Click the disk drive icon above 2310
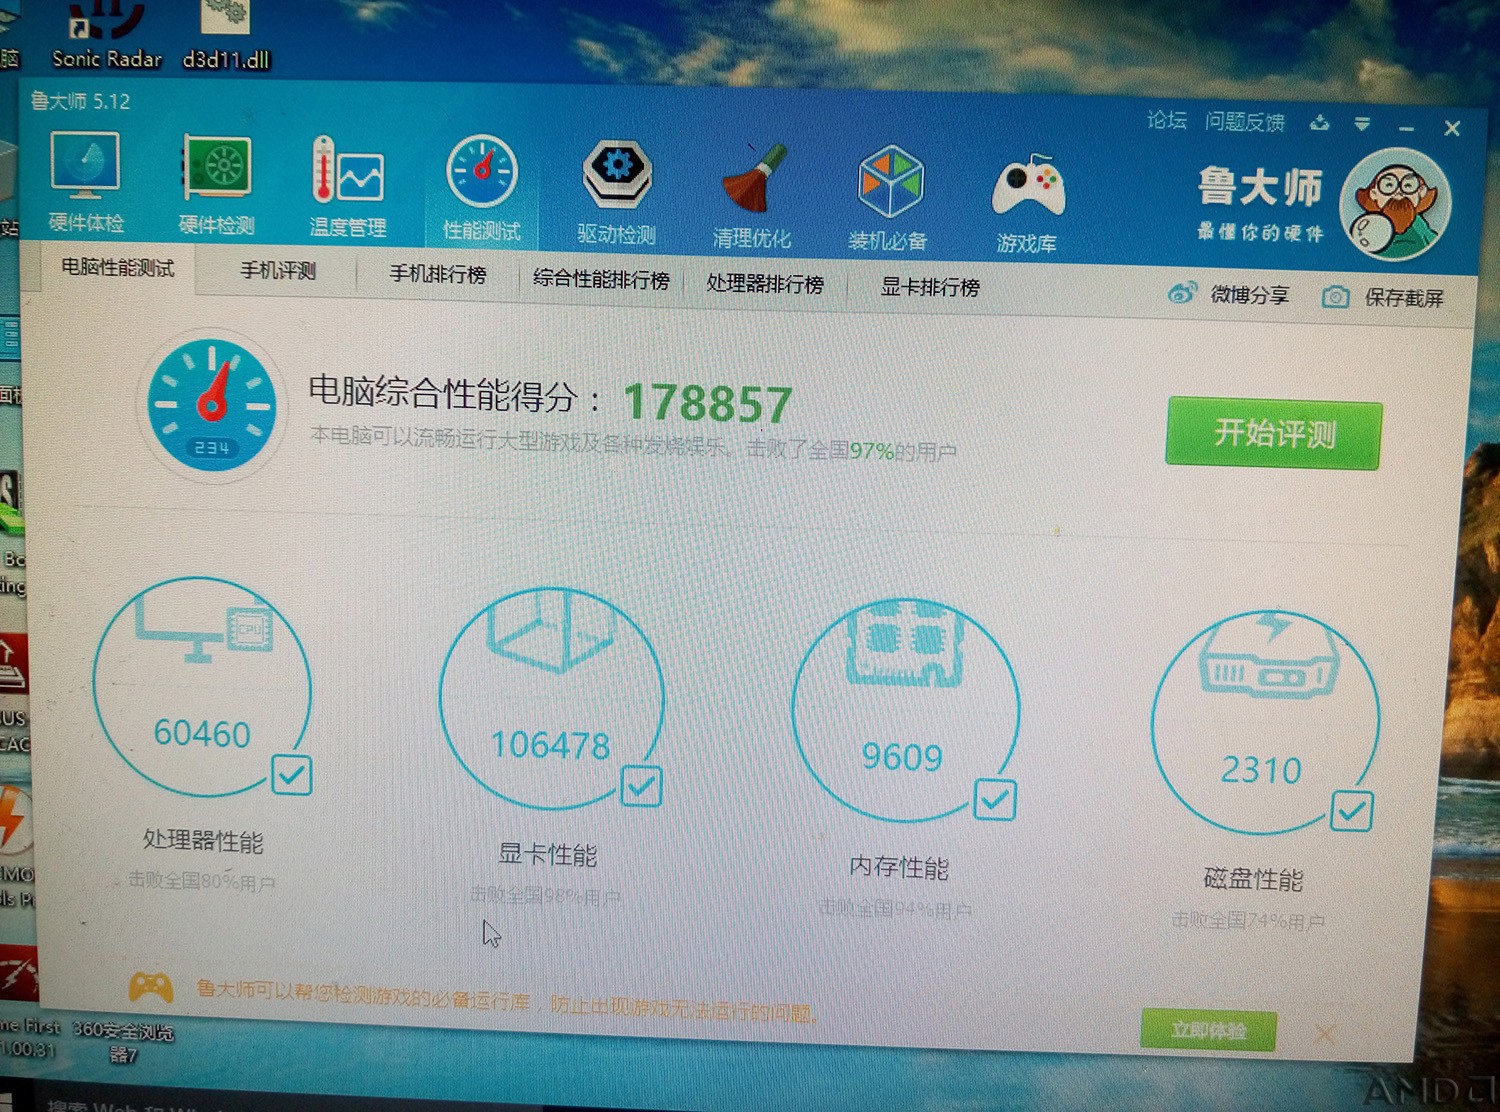Image resolution: width=1500 pixels, height=1112 pixels. 1268,657
